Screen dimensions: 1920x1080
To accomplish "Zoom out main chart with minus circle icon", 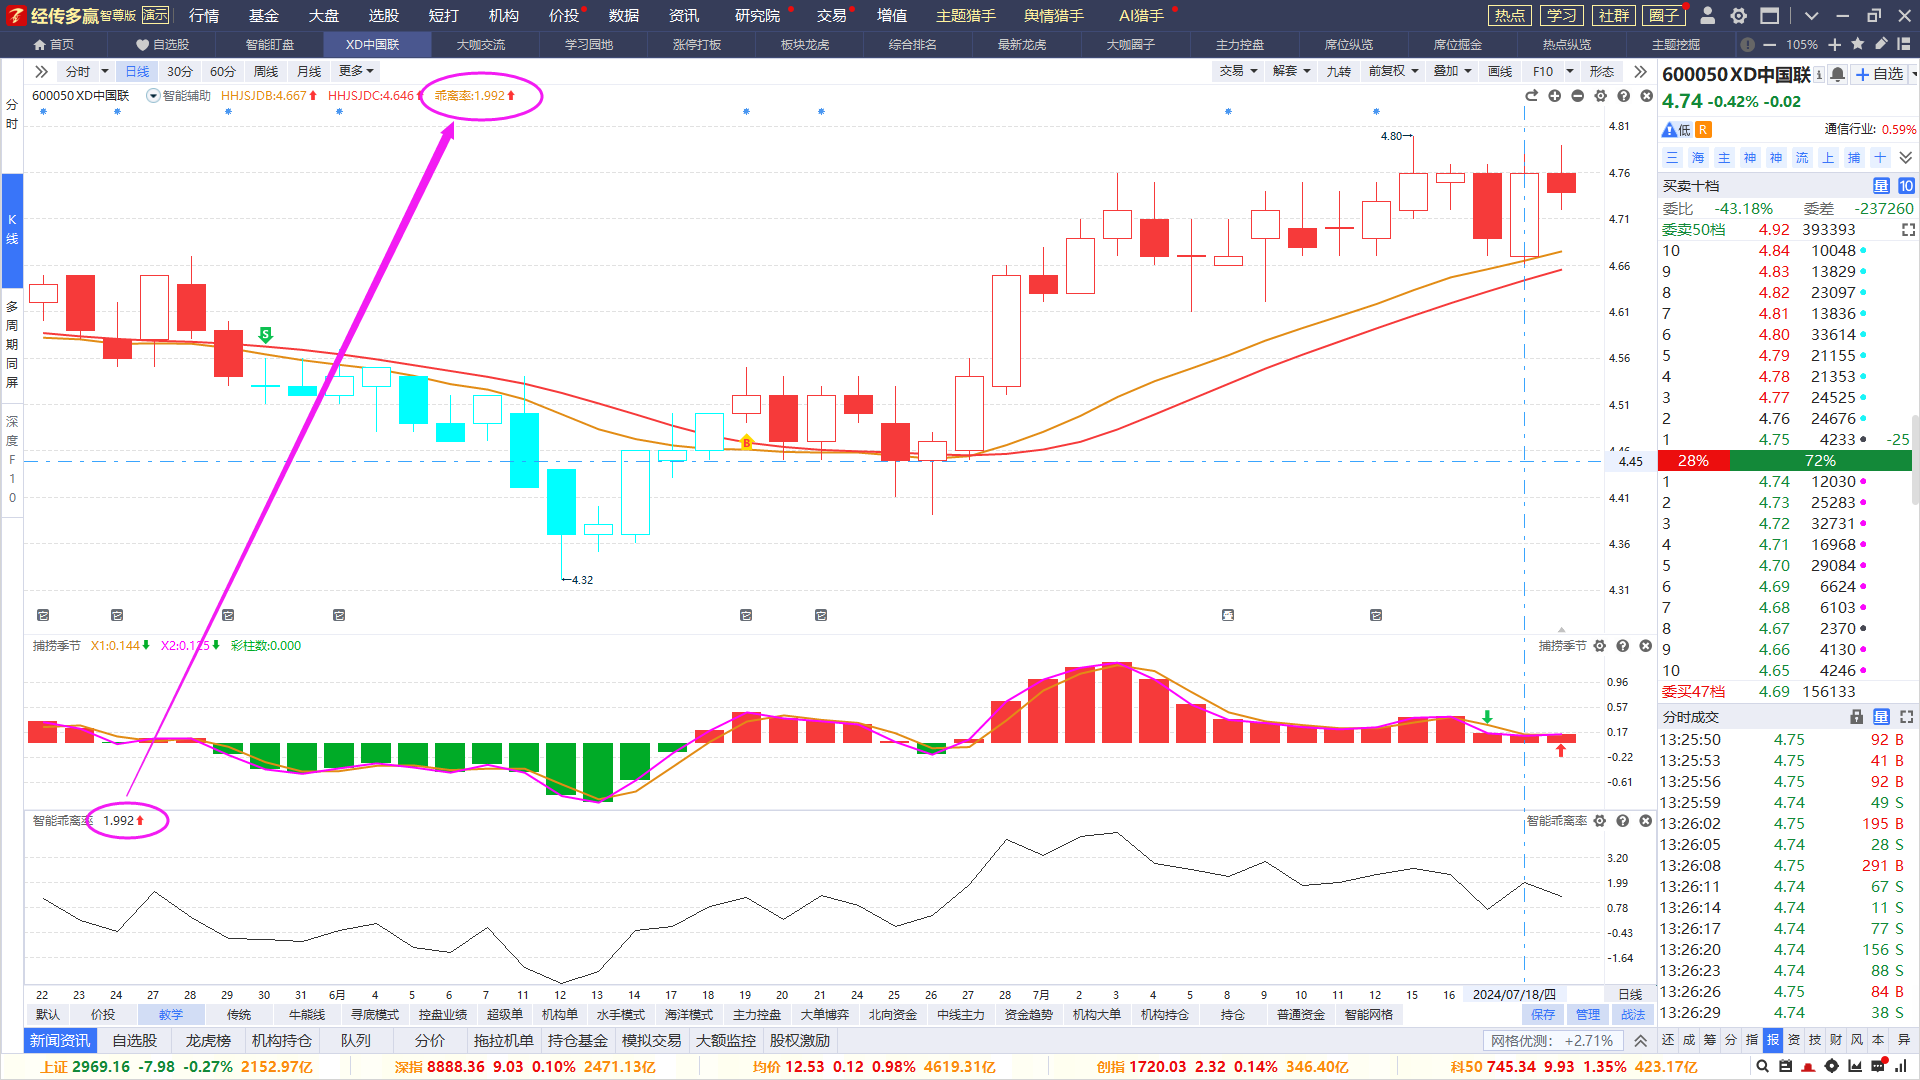I will click(x=1577, y=96).
